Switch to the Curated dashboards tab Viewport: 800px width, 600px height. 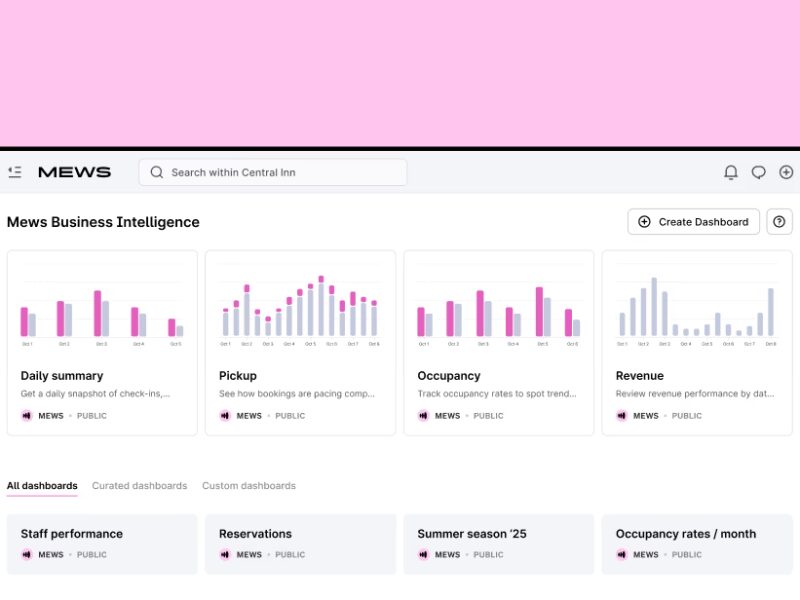tap(139, 486)
